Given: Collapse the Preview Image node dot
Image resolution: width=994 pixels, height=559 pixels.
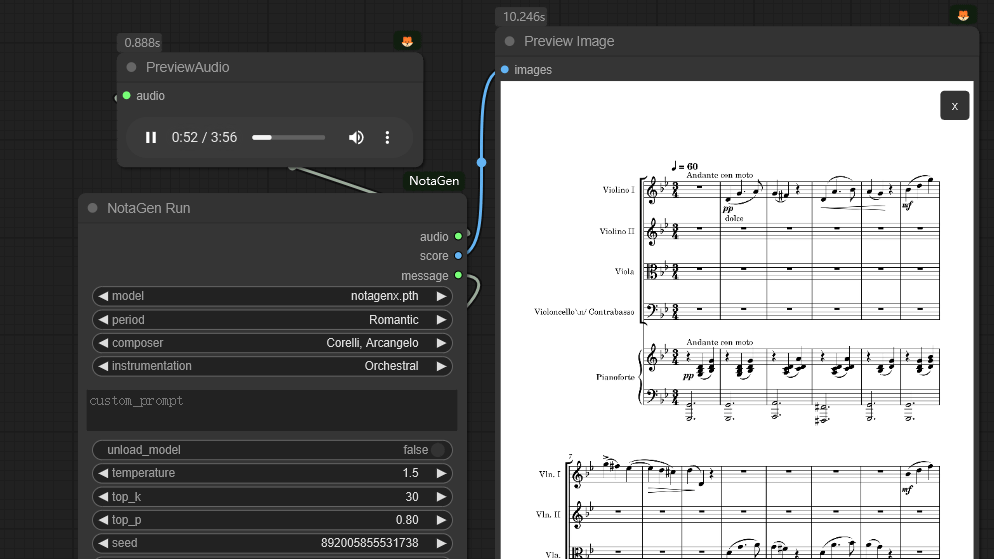Looking at the screenshot, I should (x=509, y=41).
